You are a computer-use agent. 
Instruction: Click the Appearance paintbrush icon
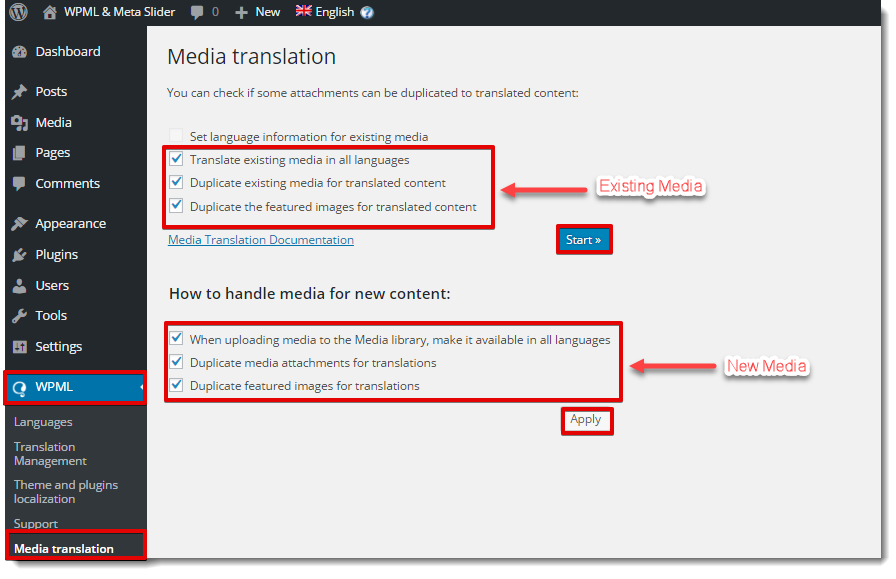pyautogui.click(x=19, y=224)
